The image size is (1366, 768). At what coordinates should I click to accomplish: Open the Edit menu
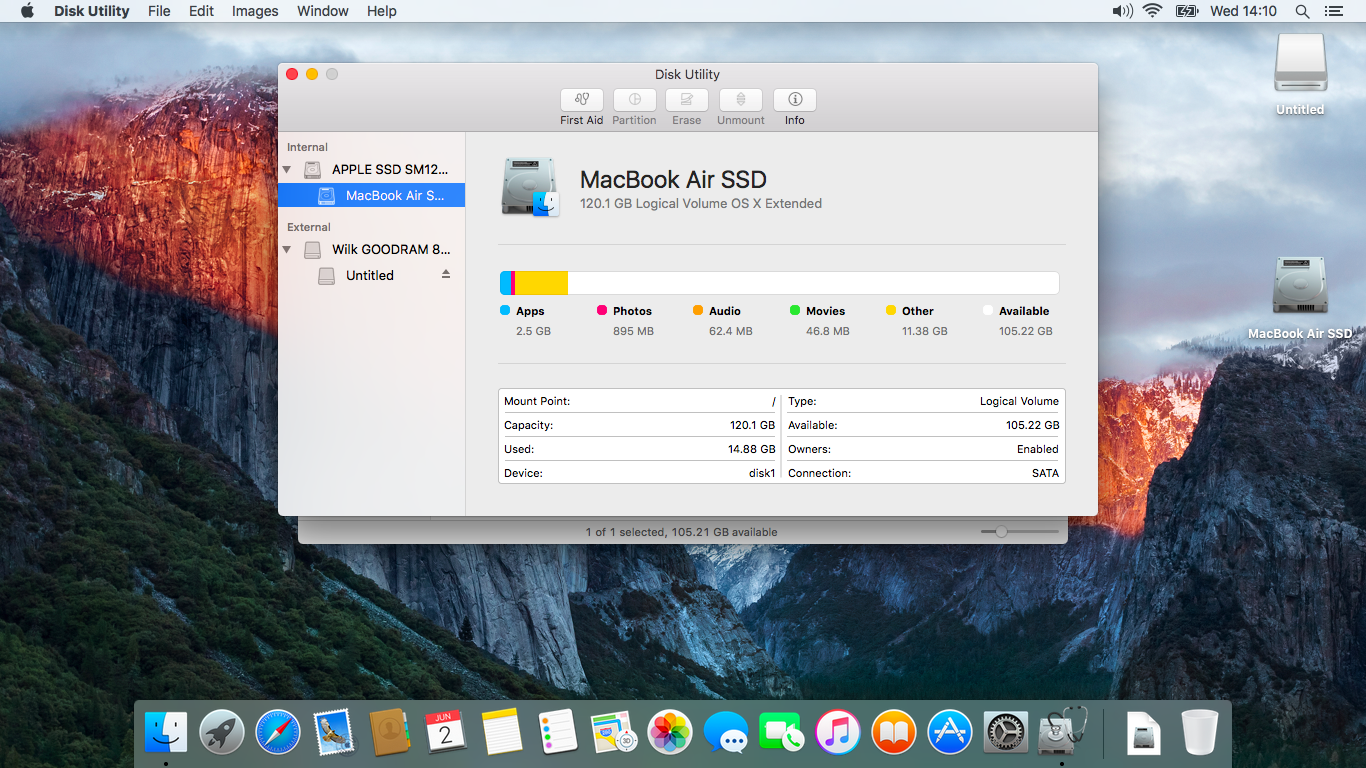coord(201,11)
